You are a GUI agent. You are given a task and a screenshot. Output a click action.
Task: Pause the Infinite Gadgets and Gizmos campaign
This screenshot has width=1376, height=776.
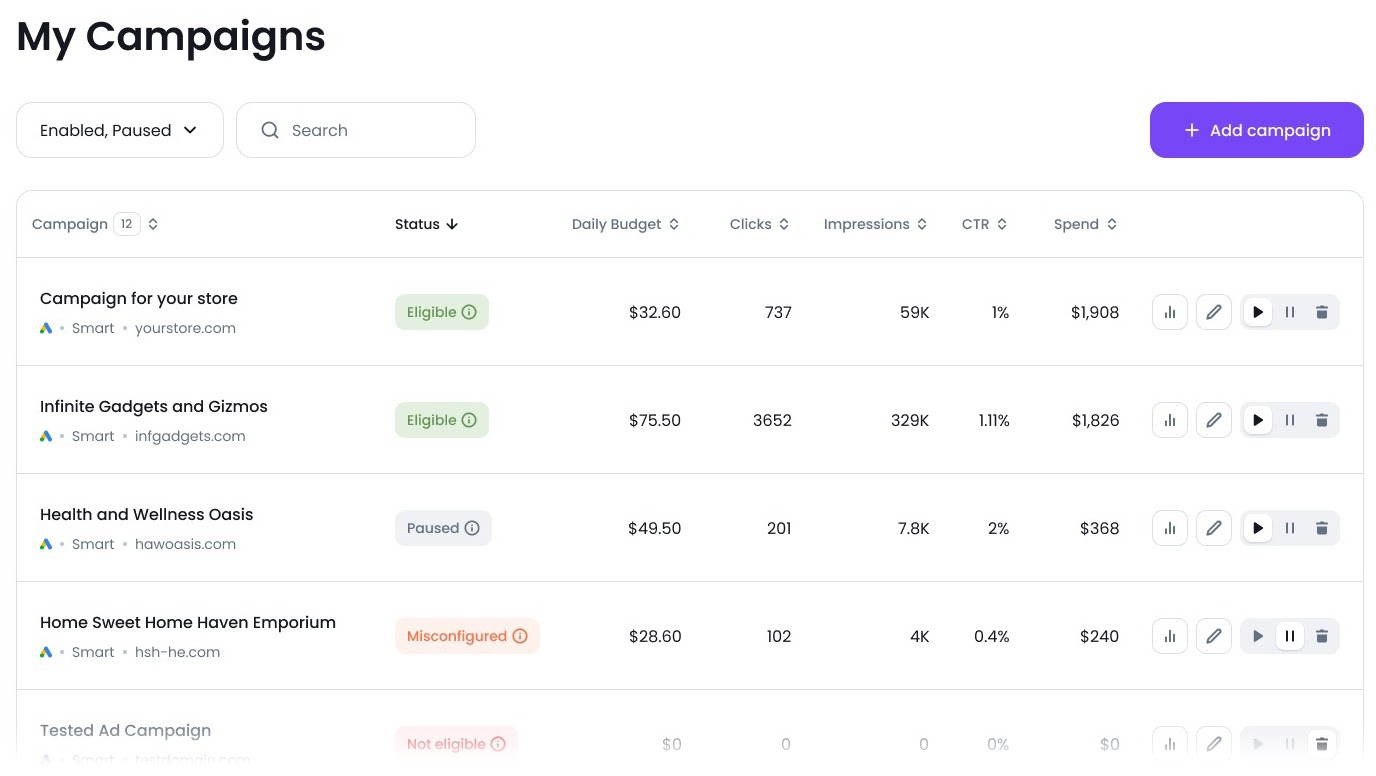click(x=1290, y=420)
